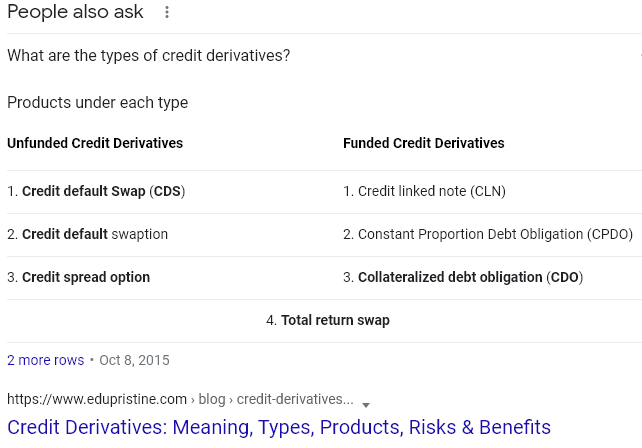Click the 'Unfunded Credit Derivatives' column header
This screenshot has width=642, height=448.
(x=95, y=143)
